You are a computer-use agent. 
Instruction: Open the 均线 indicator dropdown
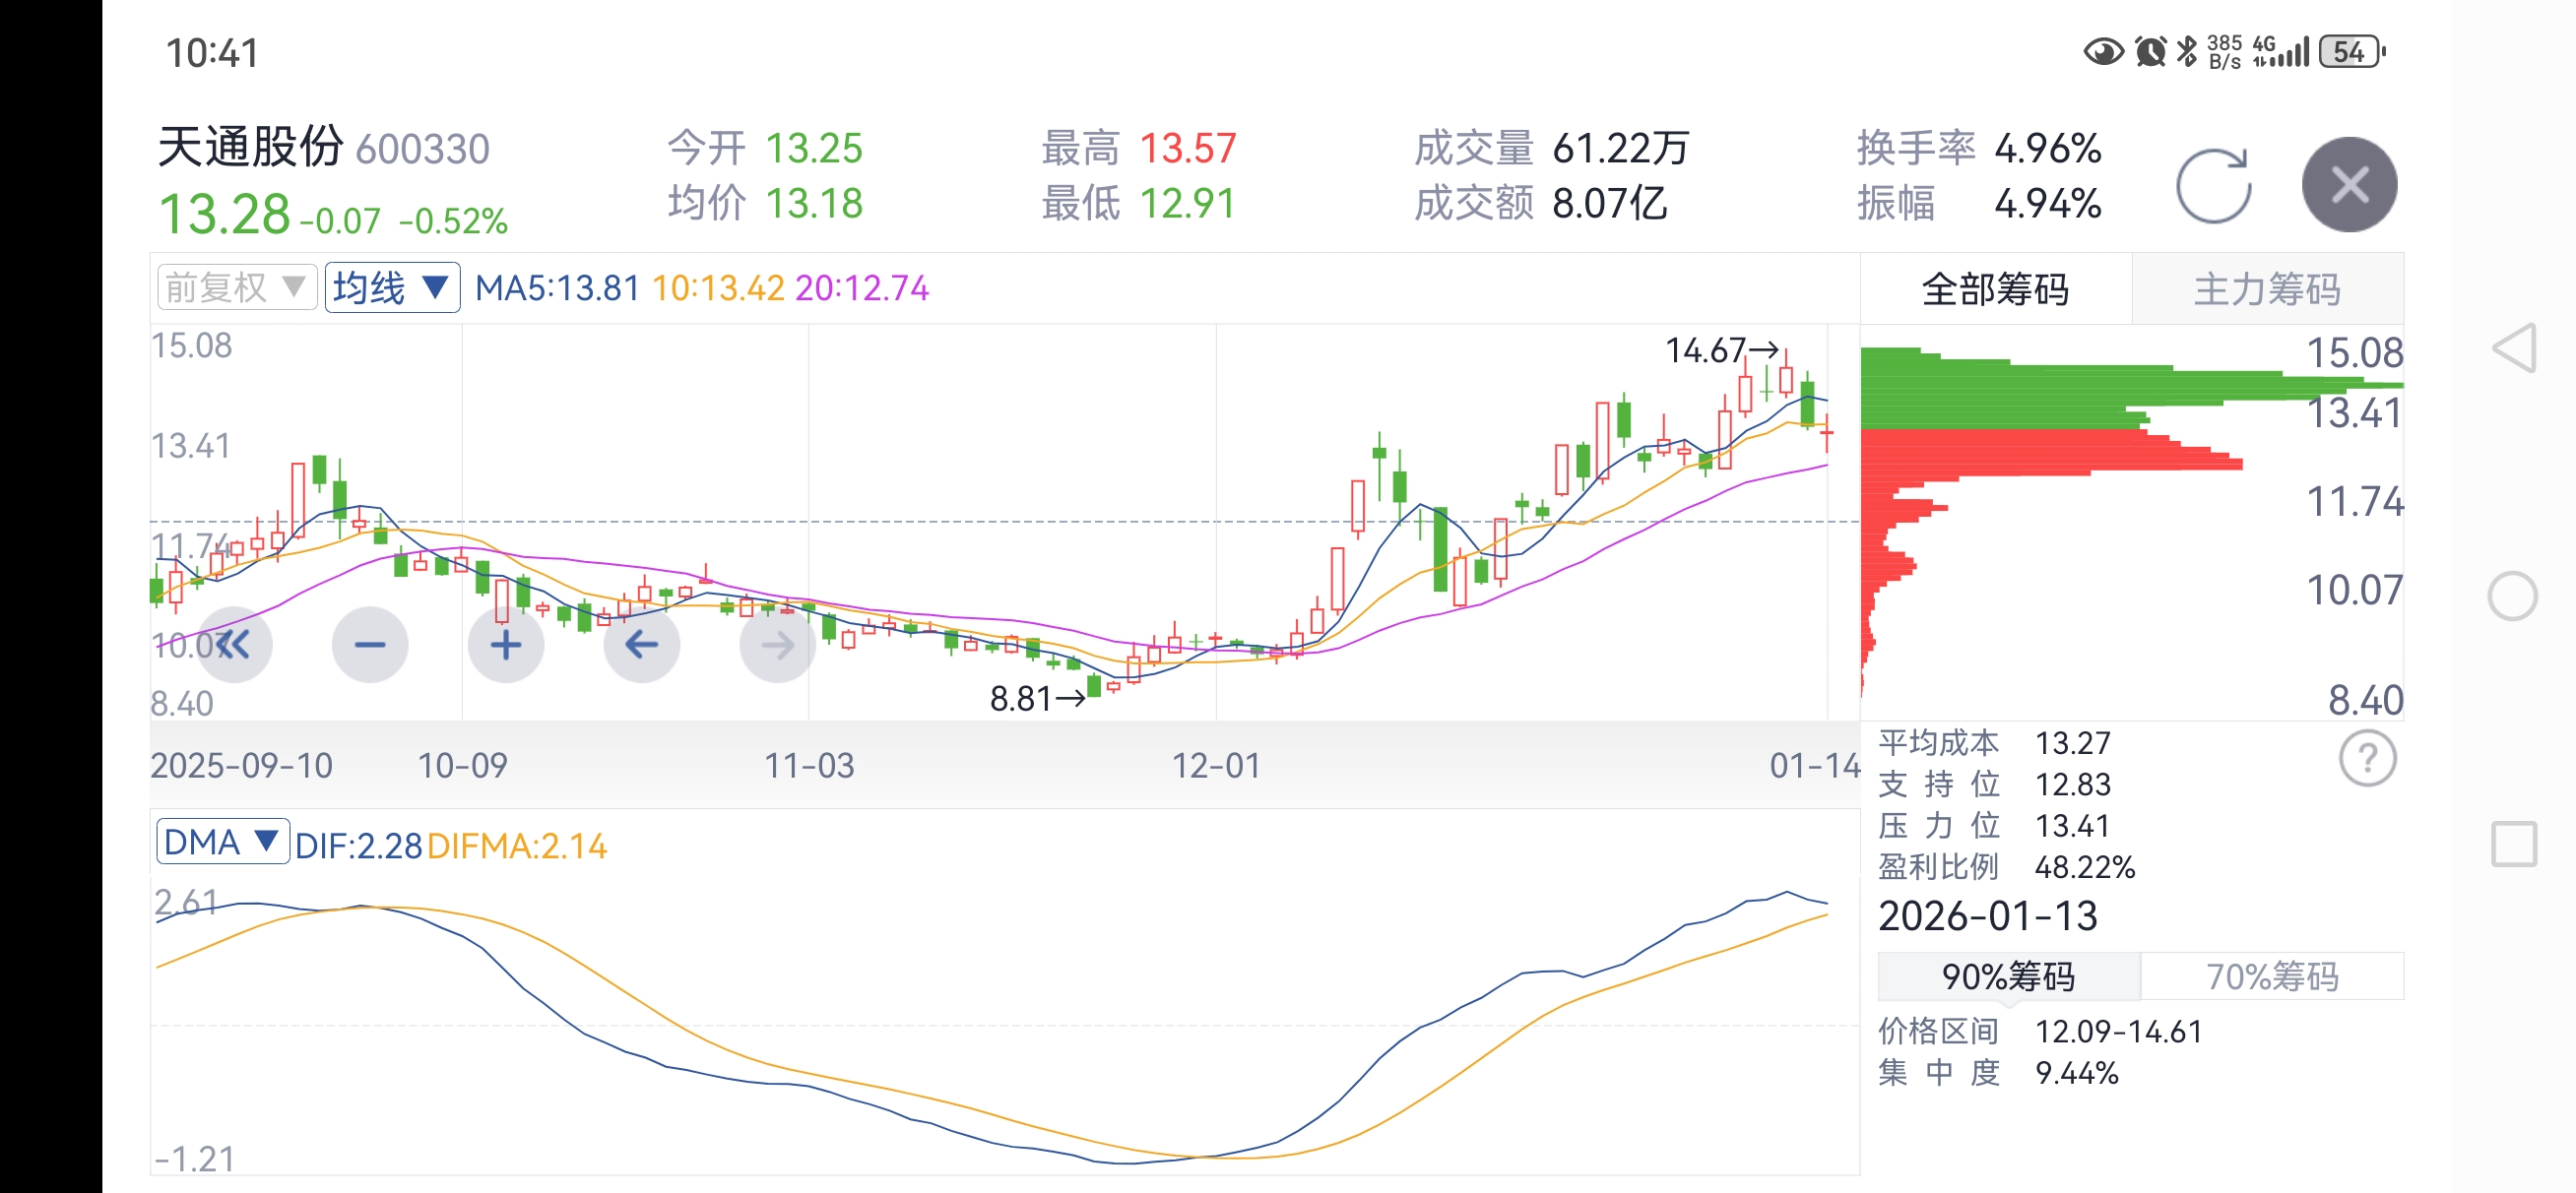pos(392,288)
